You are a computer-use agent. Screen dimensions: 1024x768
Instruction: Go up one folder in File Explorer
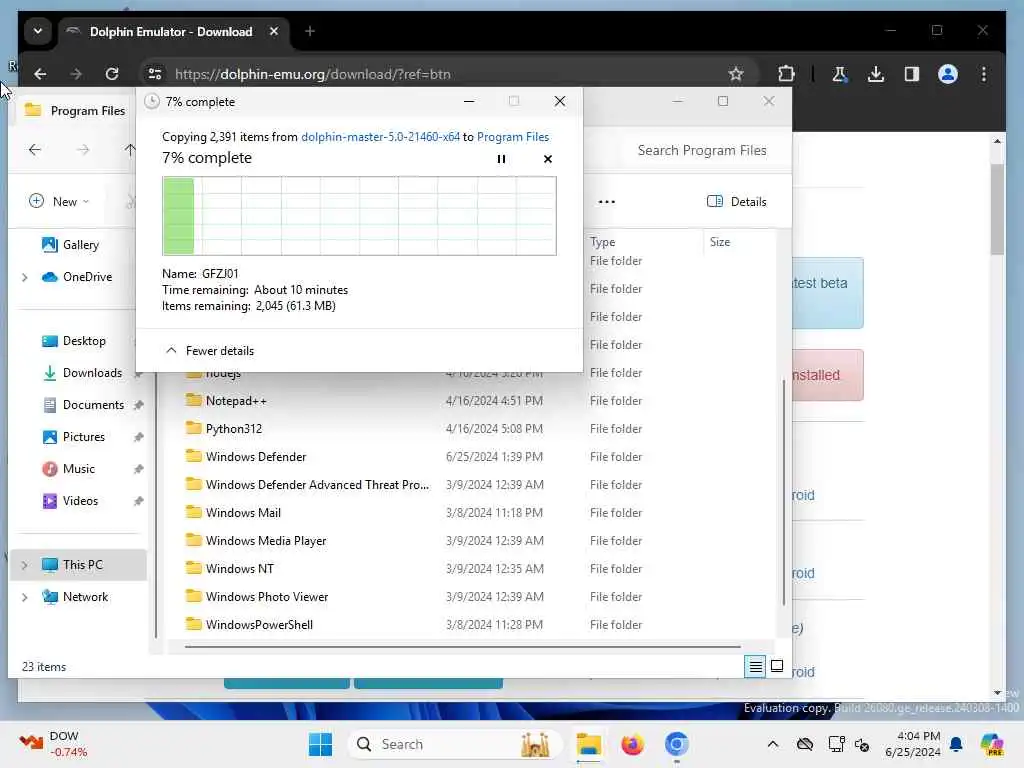pyautogui.click(x=130, y=150)
